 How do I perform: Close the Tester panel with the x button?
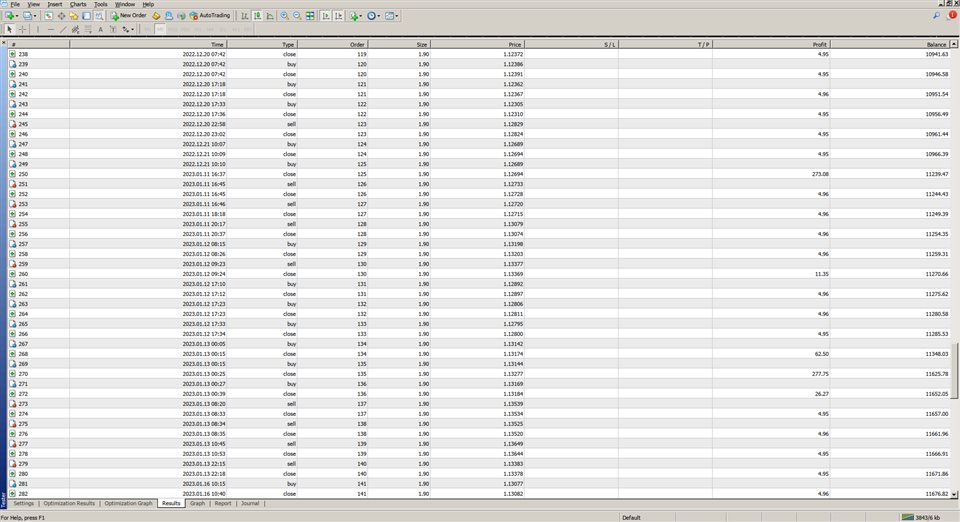click(x=4, y=43)
